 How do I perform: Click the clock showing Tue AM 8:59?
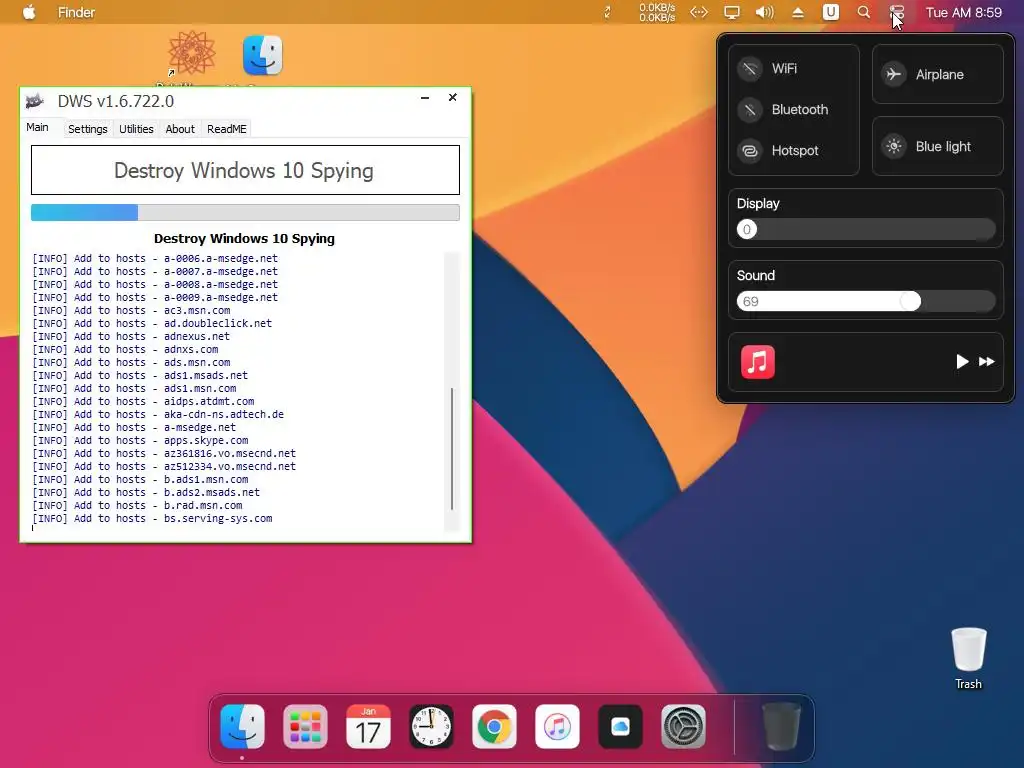click(x=964, y=12)
